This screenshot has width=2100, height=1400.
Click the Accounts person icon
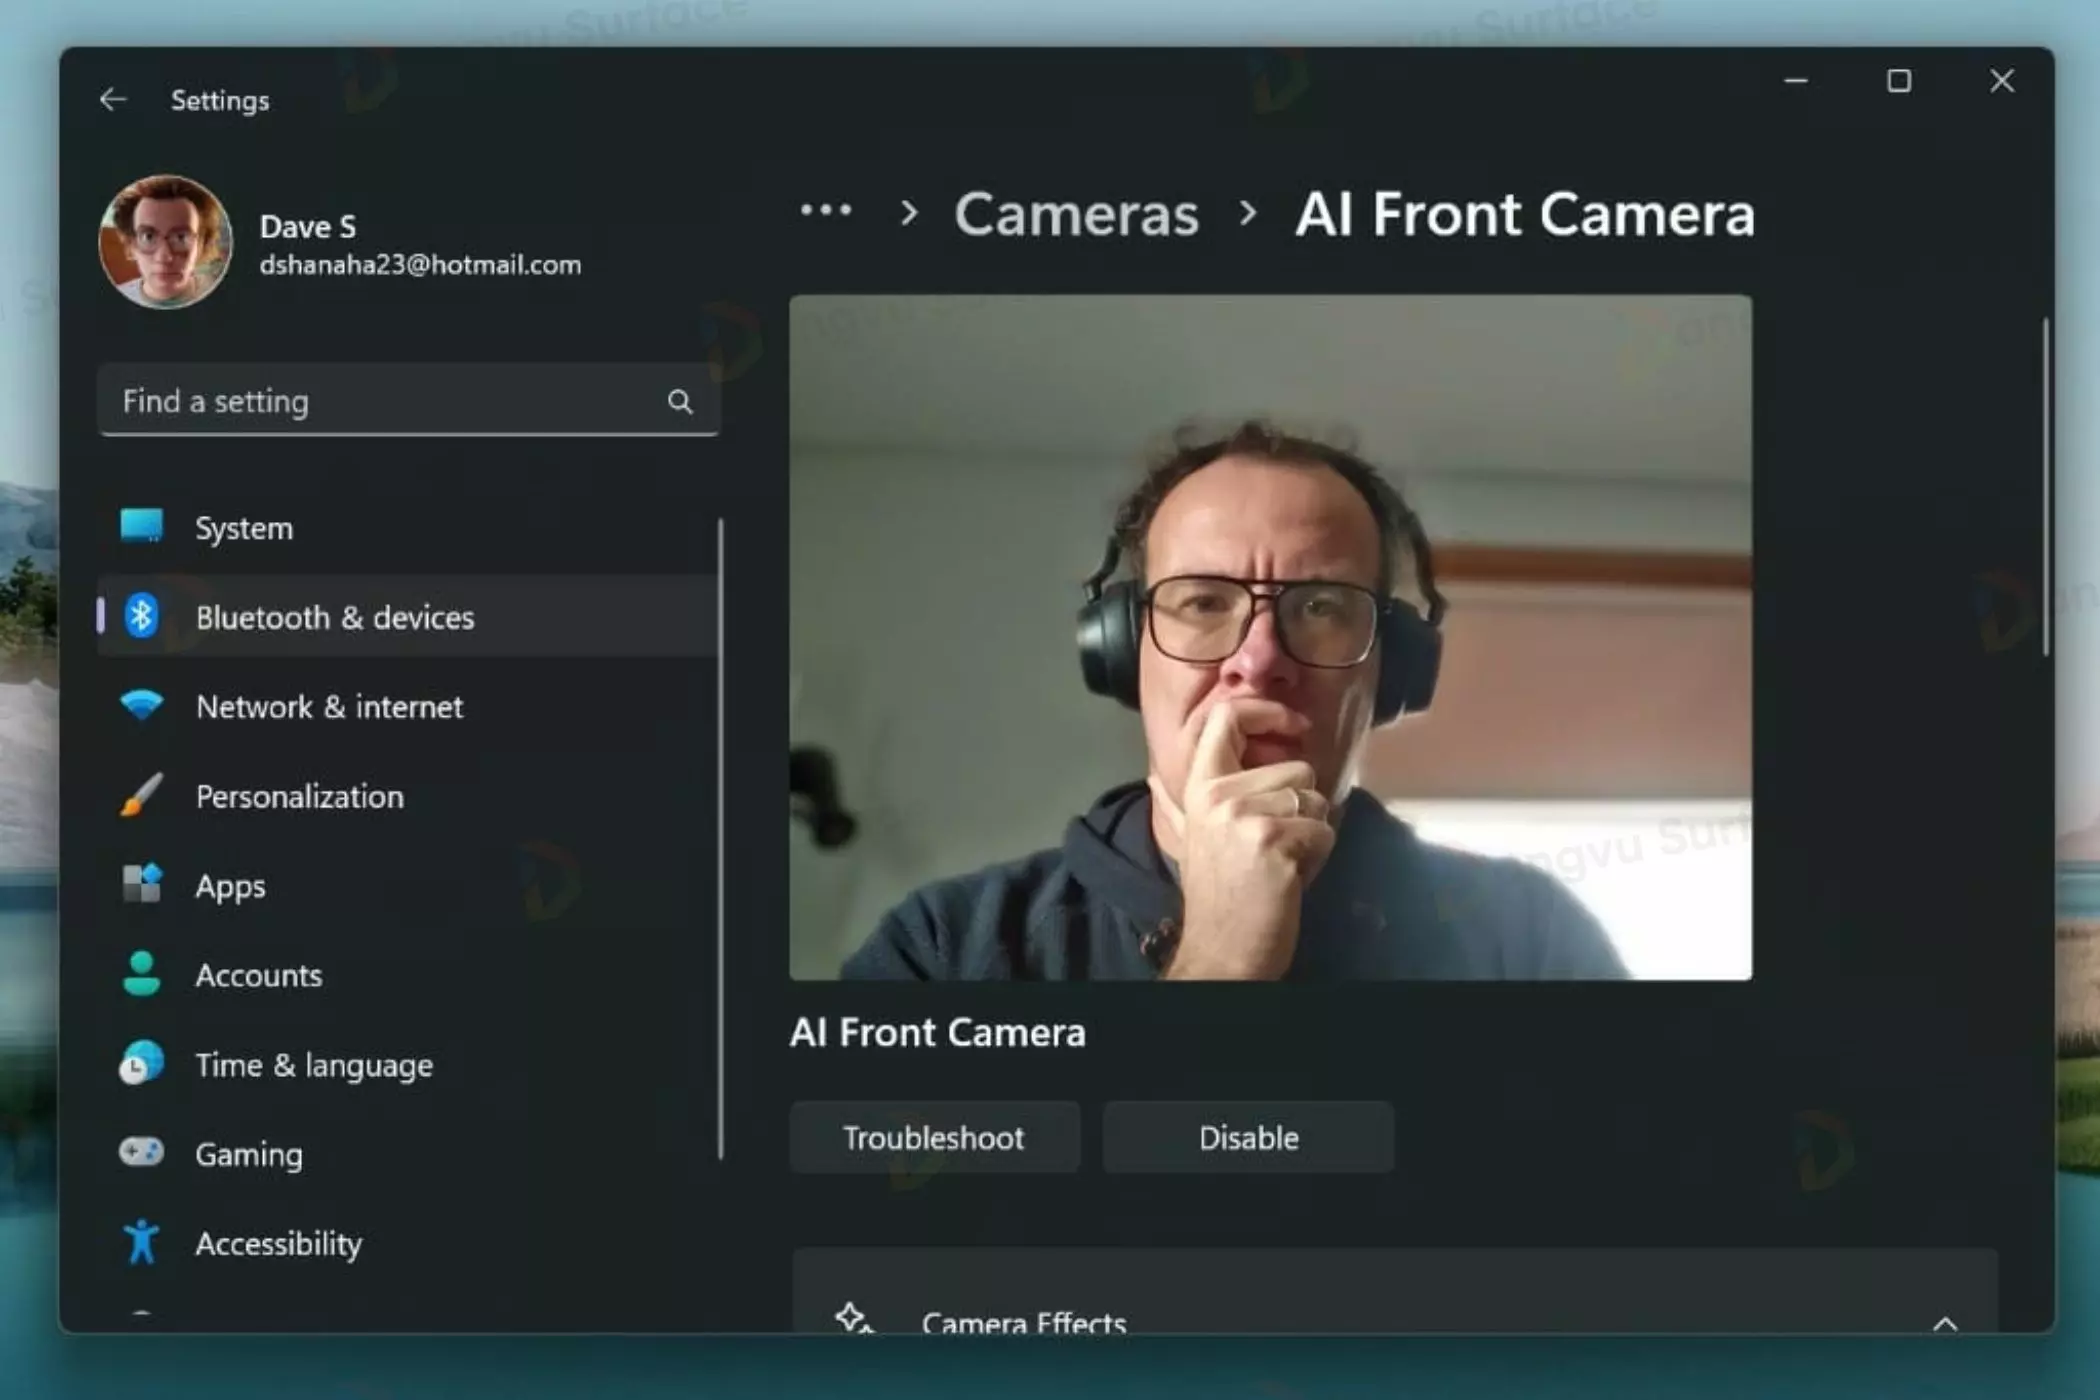point(141,974)
